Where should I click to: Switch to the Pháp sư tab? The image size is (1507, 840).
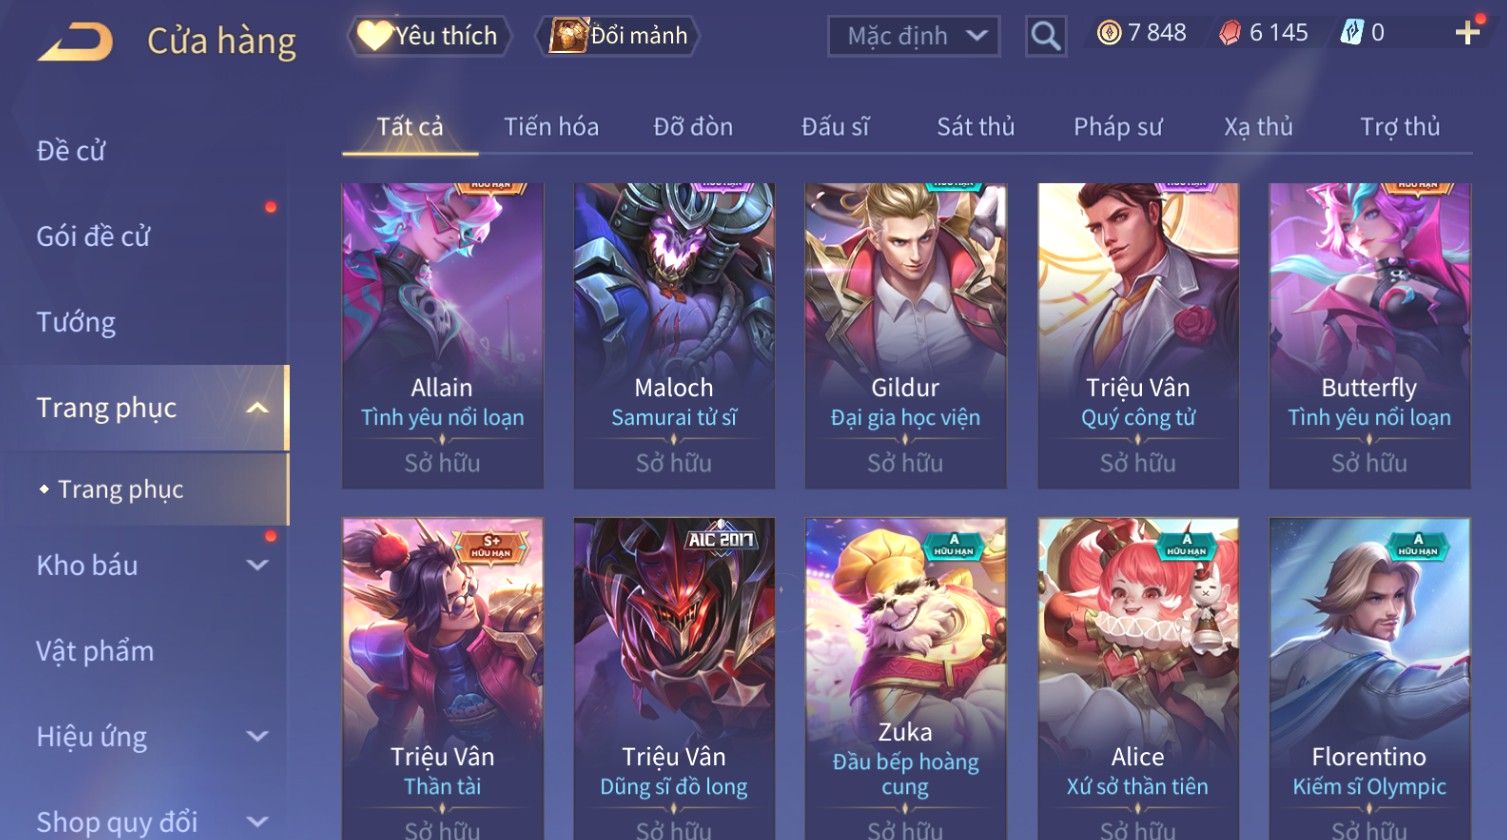1118,127
